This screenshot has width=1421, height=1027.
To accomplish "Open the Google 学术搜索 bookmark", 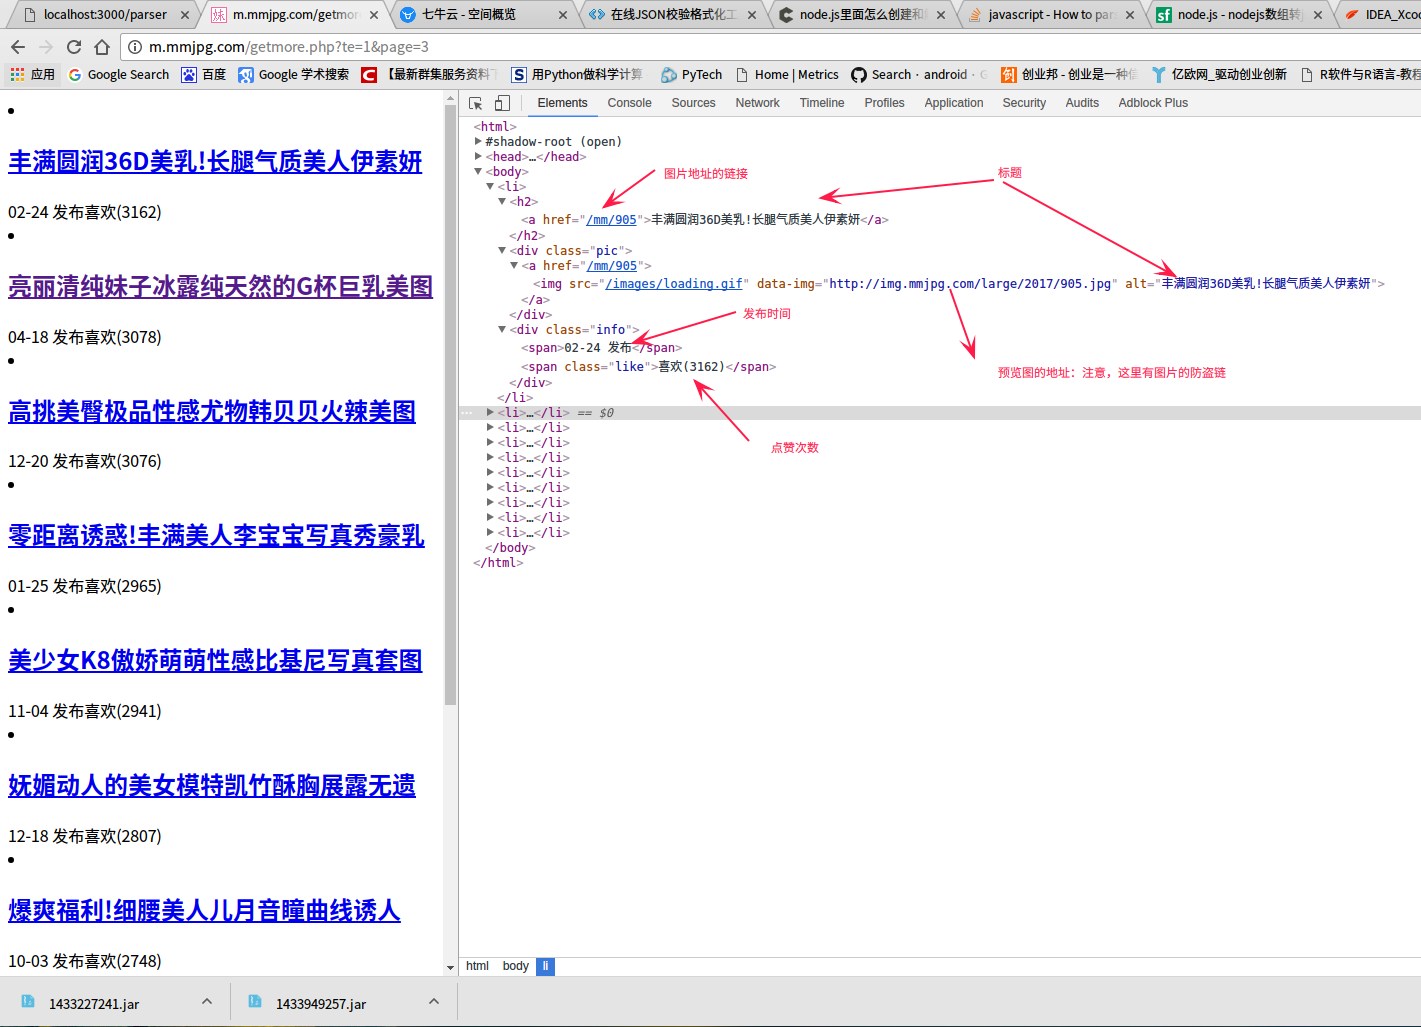I will tap(293, 74).
